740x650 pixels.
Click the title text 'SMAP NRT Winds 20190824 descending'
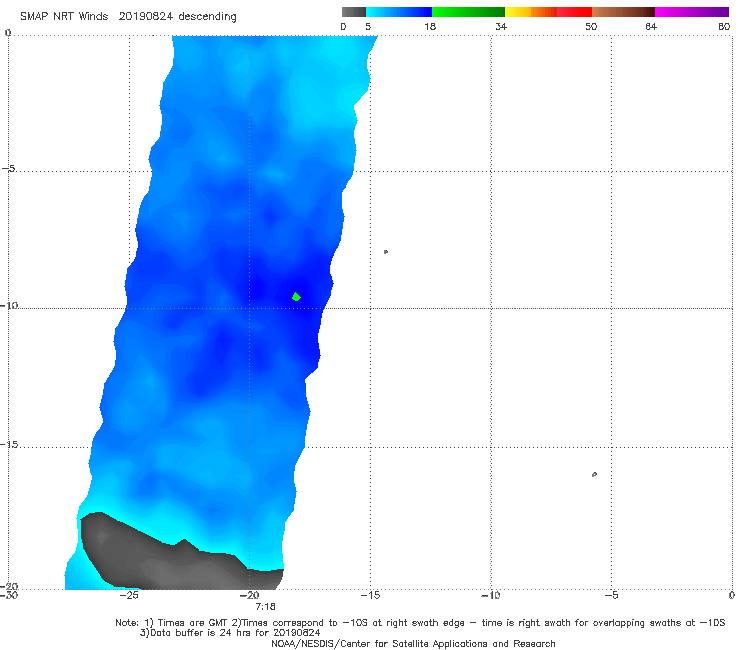(128, 17)
